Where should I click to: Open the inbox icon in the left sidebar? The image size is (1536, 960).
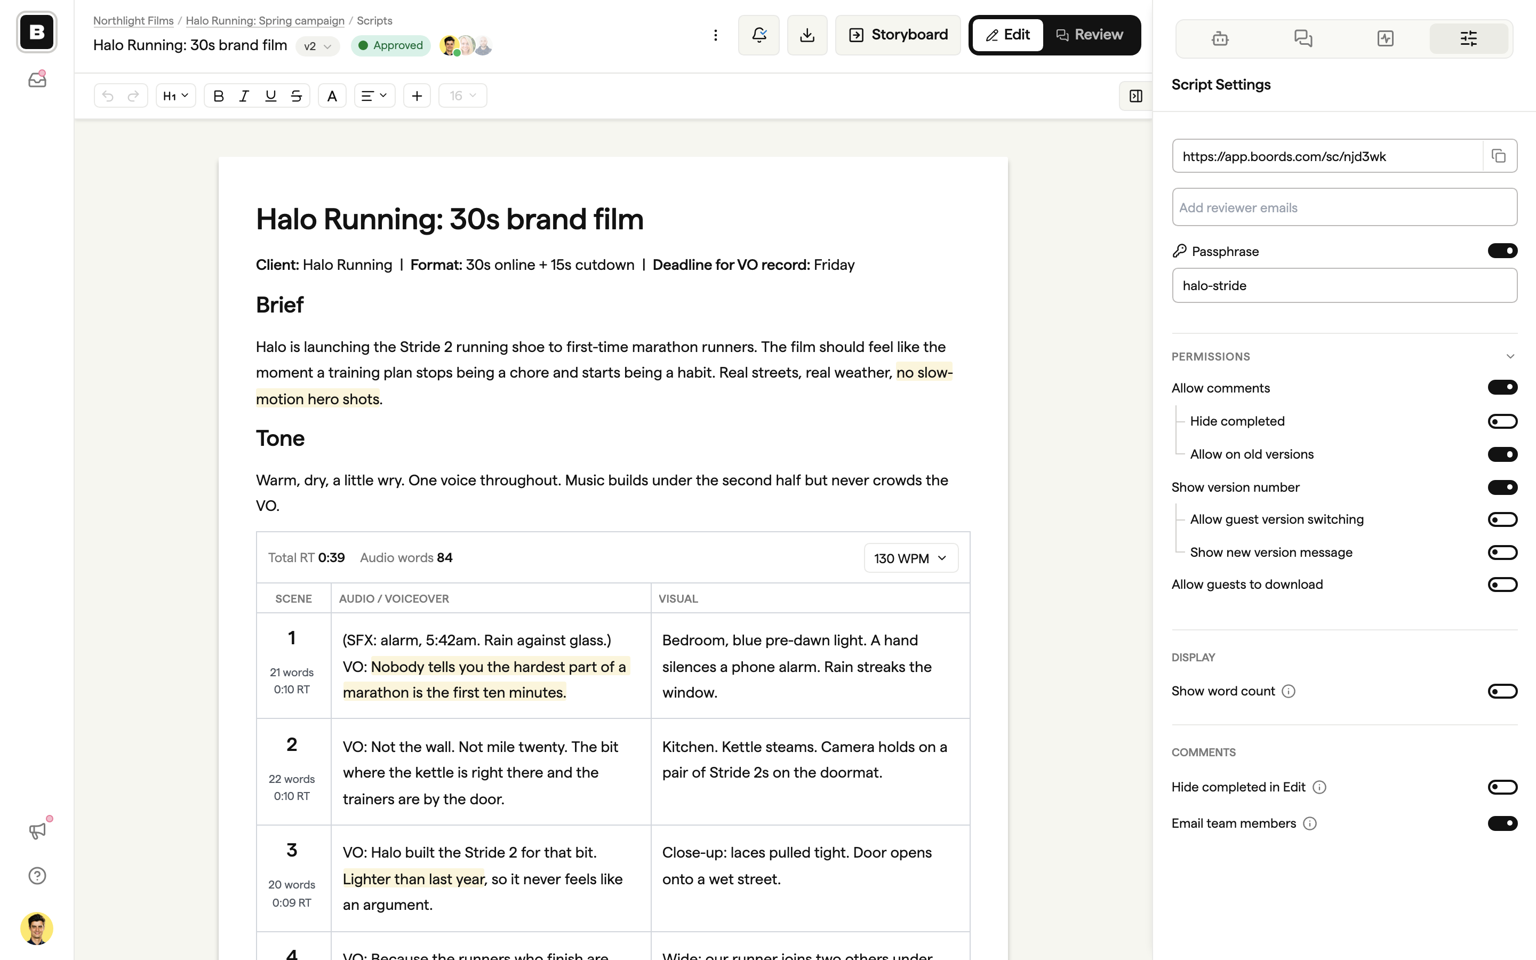(x=37, y=79)
